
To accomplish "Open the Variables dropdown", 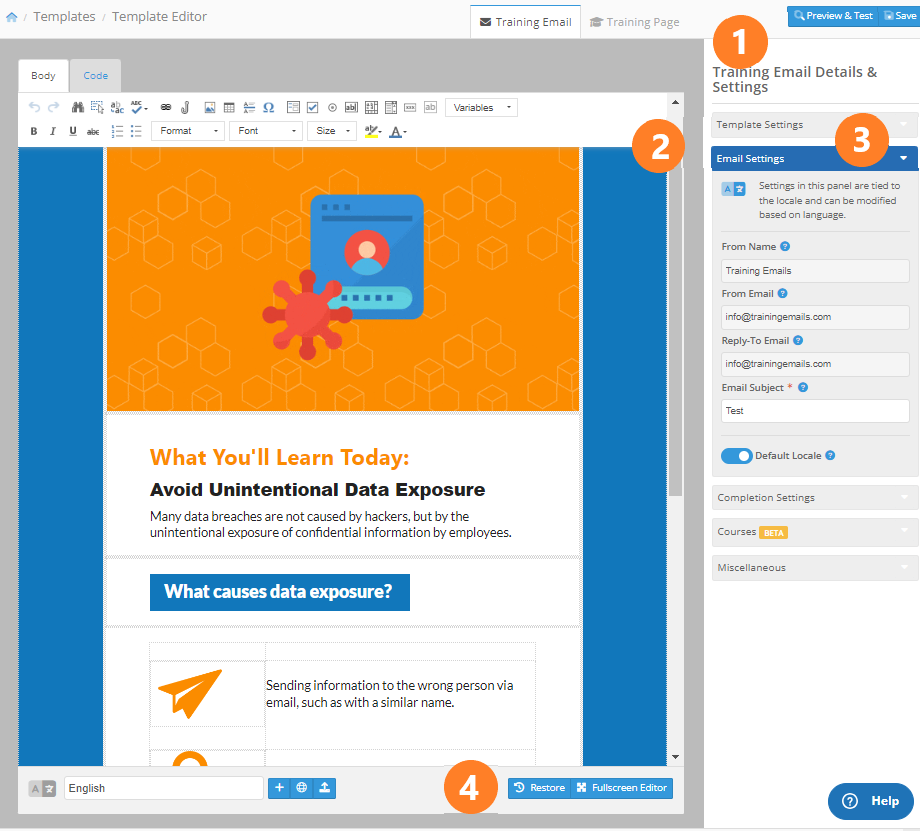I will (481, 107).
